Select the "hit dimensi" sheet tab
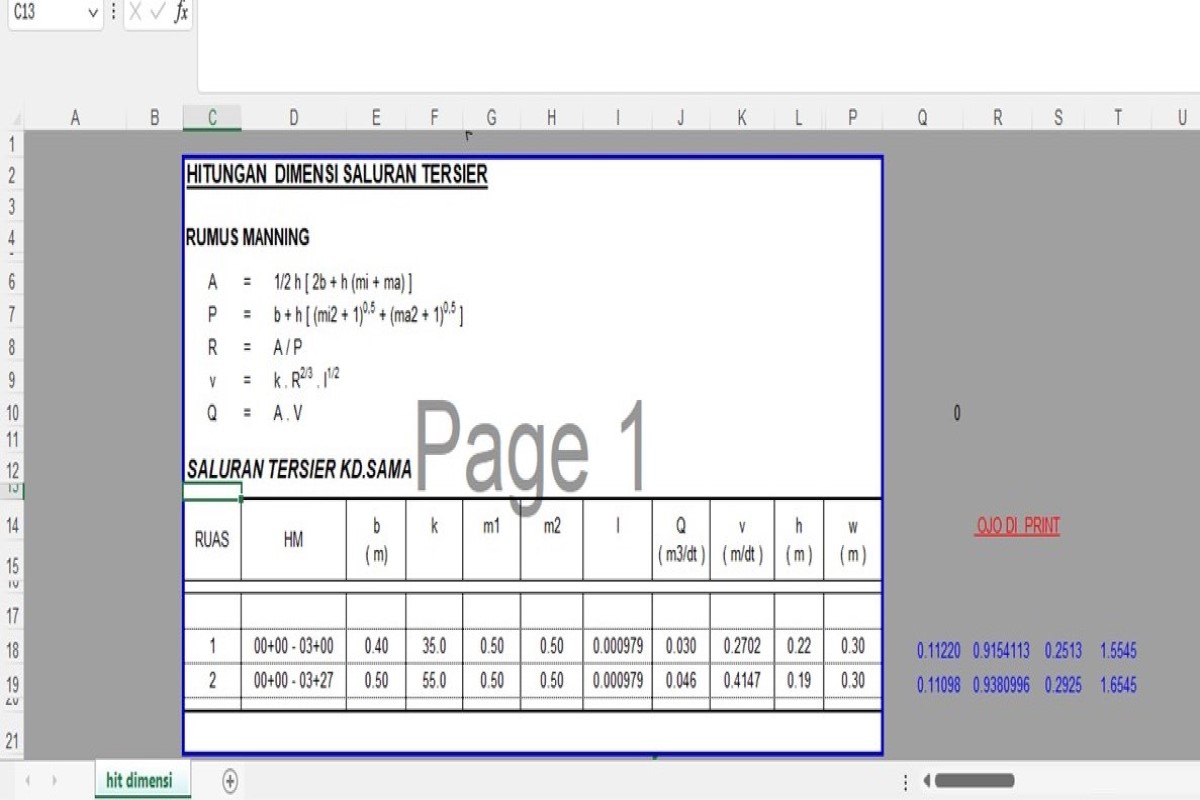Screen dimensions: 1200x800 click(x=139, y=781)
